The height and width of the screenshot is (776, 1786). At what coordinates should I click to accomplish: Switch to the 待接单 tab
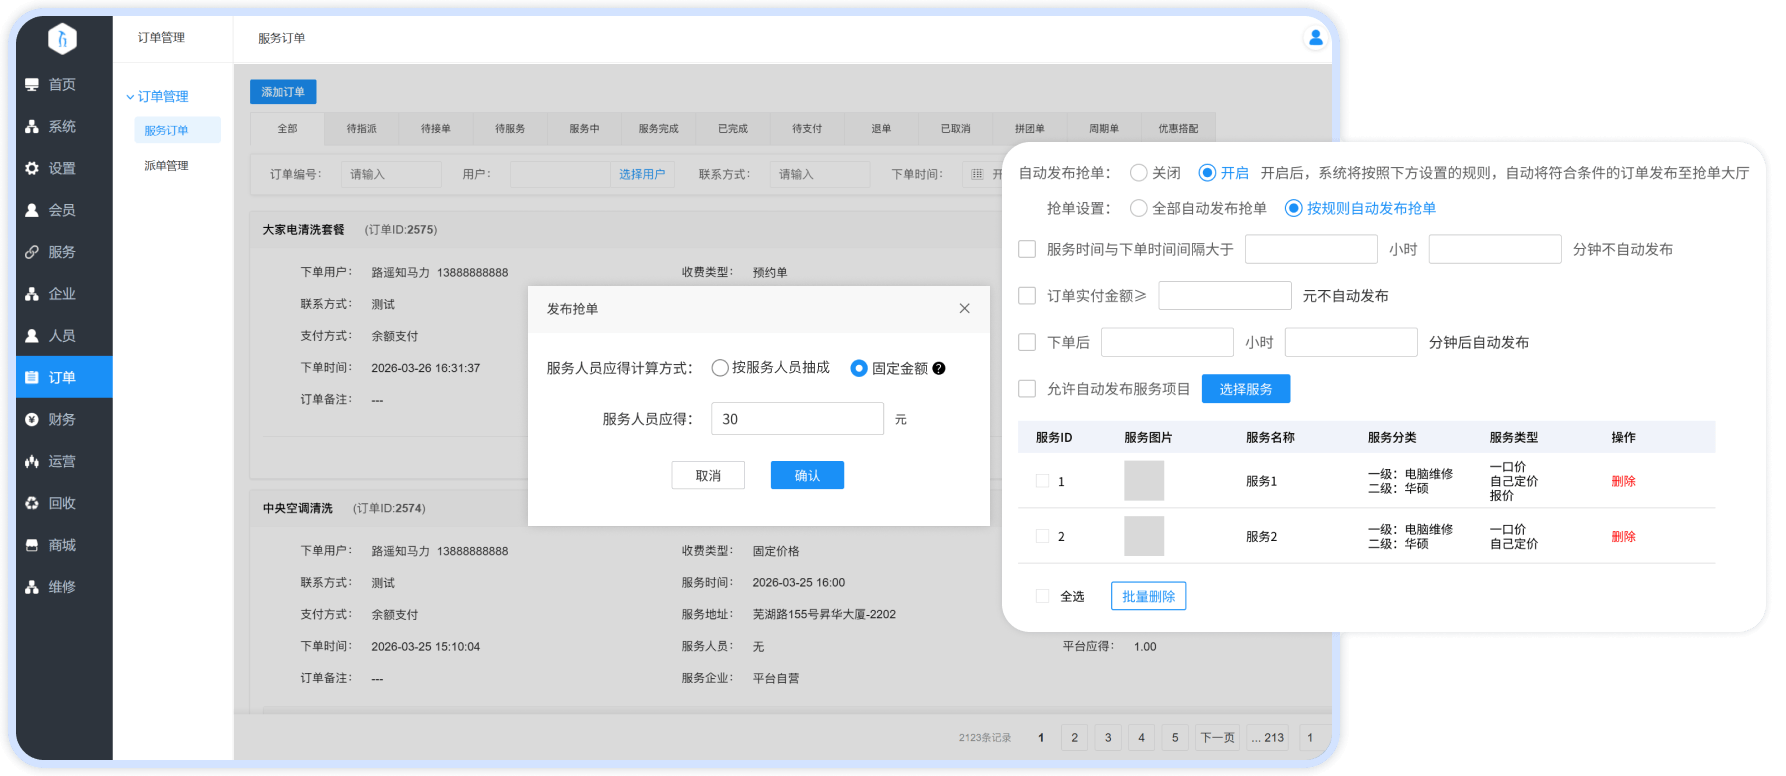click(x=435, y=129)
